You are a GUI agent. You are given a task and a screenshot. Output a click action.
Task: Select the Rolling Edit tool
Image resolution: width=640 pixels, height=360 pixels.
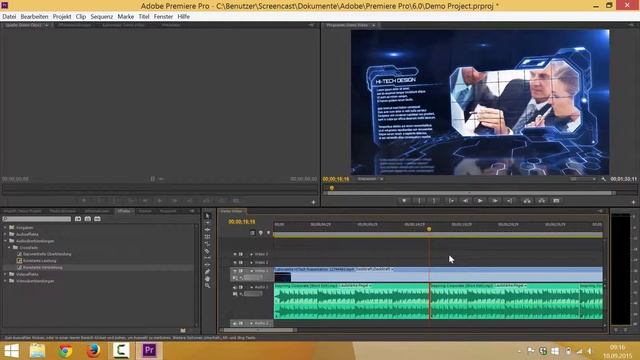click(x=207, y=237)
